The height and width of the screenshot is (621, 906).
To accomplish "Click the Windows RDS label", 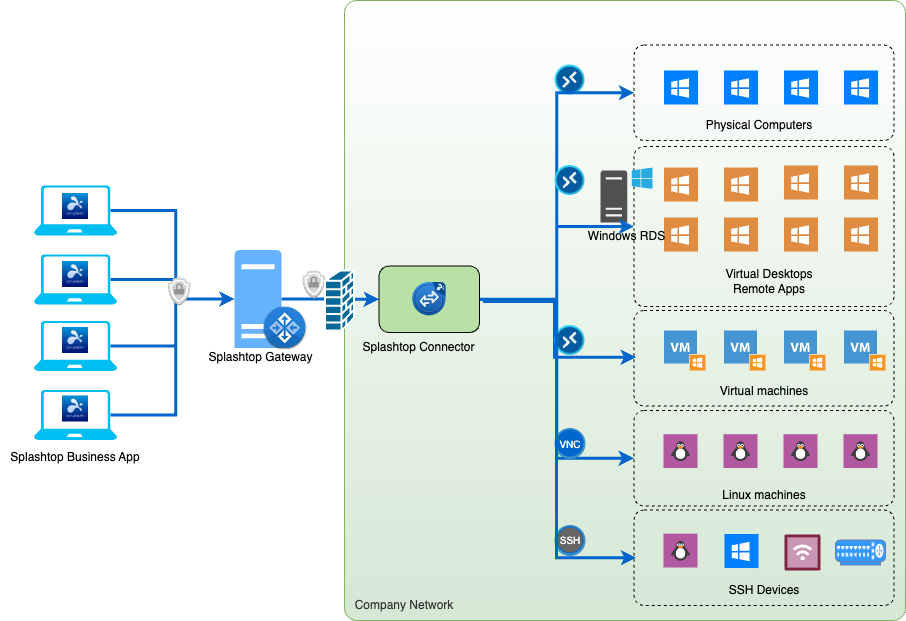I will (626, 236).
